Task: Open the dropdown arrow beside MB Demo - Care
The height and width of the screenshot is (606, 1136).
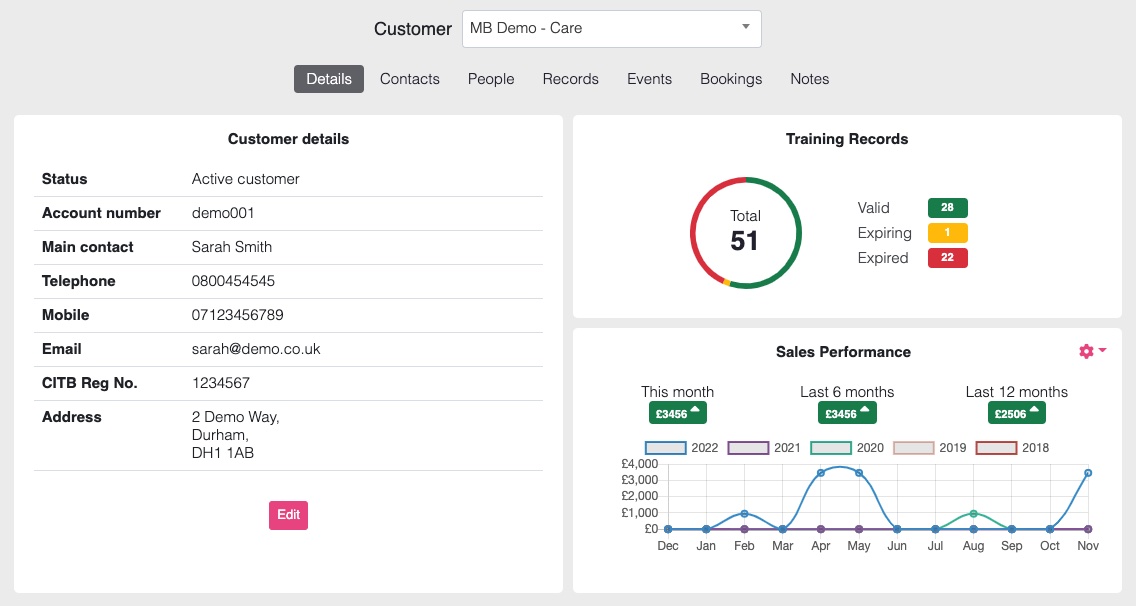Action: coord(744,28)
